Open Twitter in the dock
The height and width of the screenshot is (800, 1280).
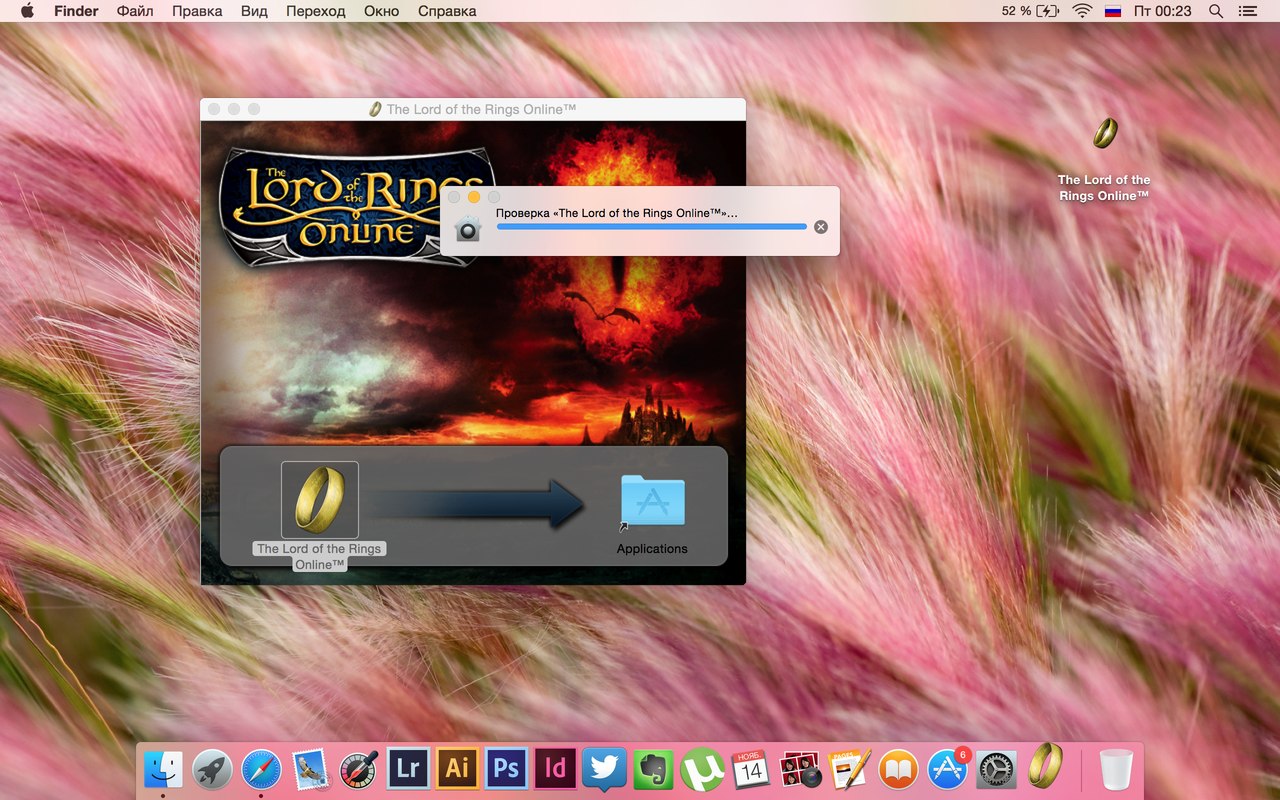pos(604,768)
